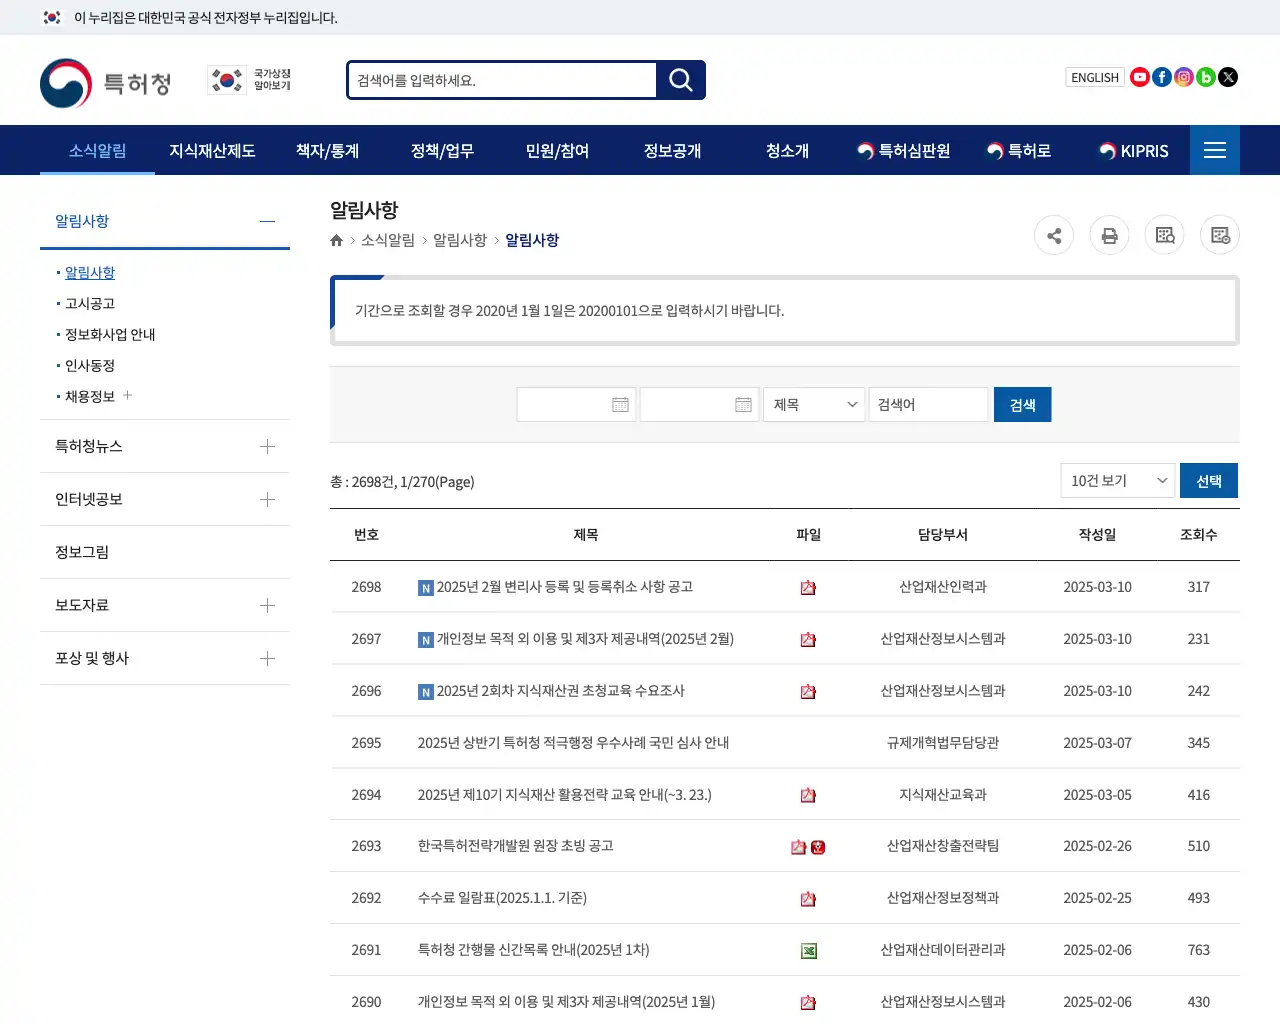Open 인사동정 in the sidebar
Screen dimensions: 1280x1024
coord(90,365)
